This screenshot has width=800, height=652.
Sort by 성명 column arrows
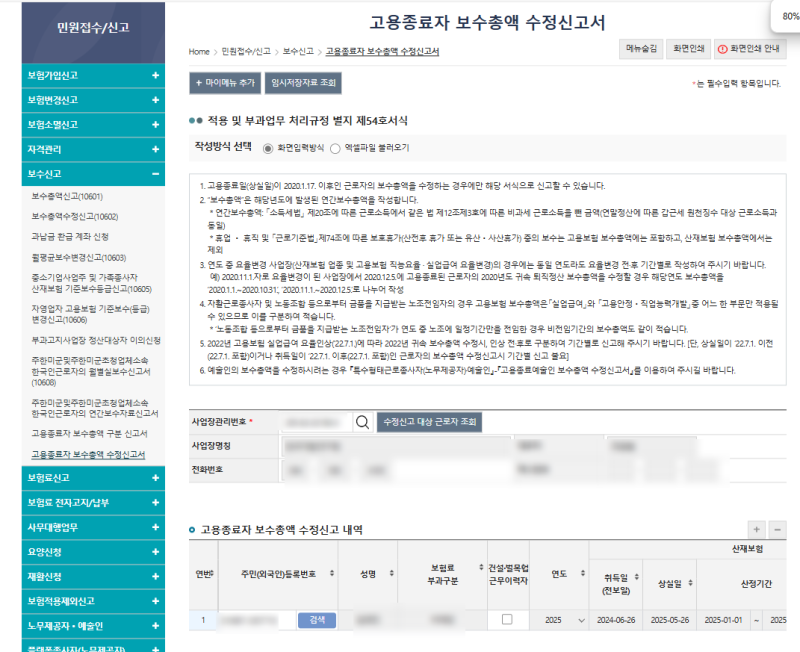[391, 573]
